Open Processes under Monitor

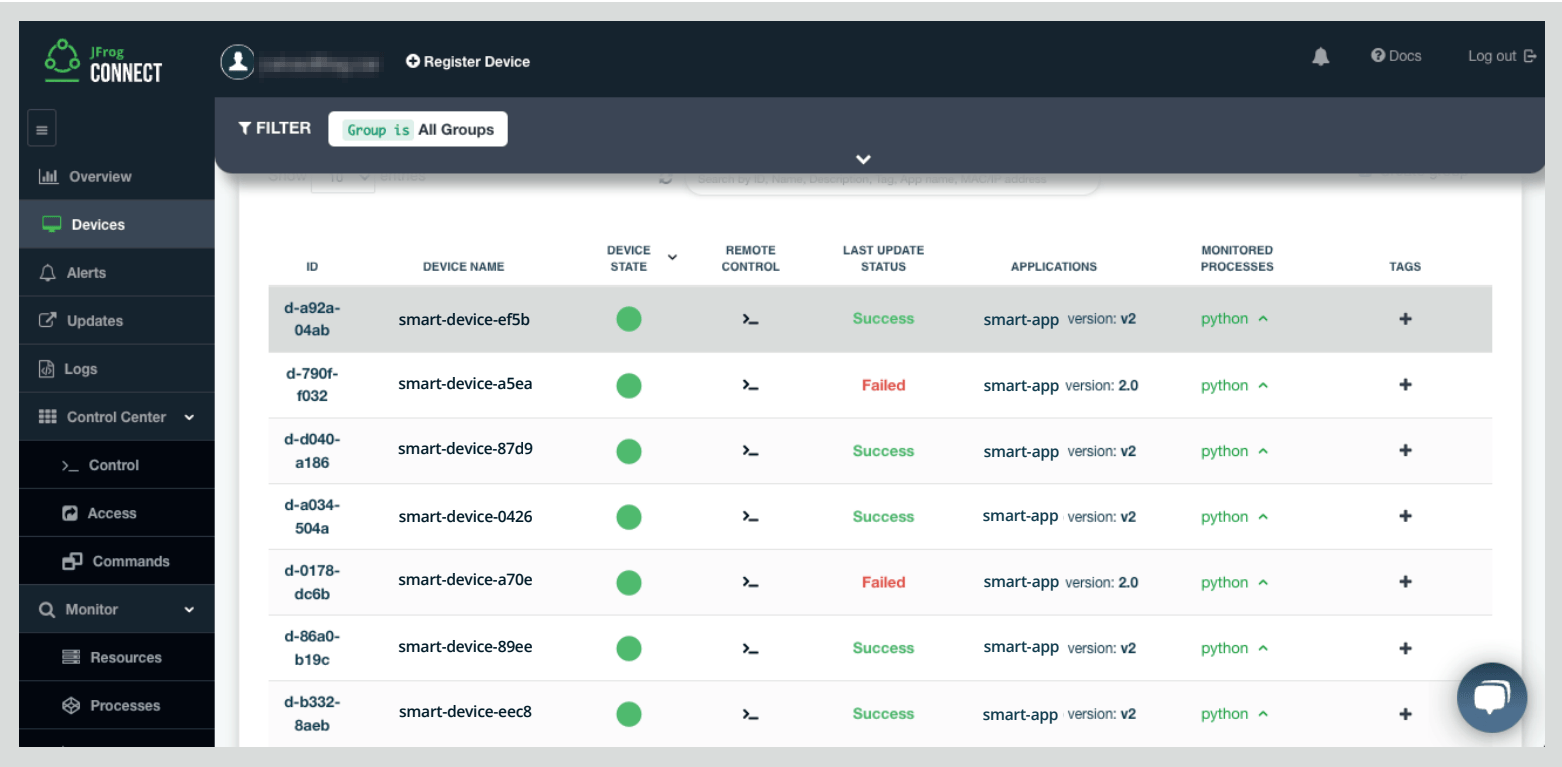pyautogui.click(x=116, y=705)
